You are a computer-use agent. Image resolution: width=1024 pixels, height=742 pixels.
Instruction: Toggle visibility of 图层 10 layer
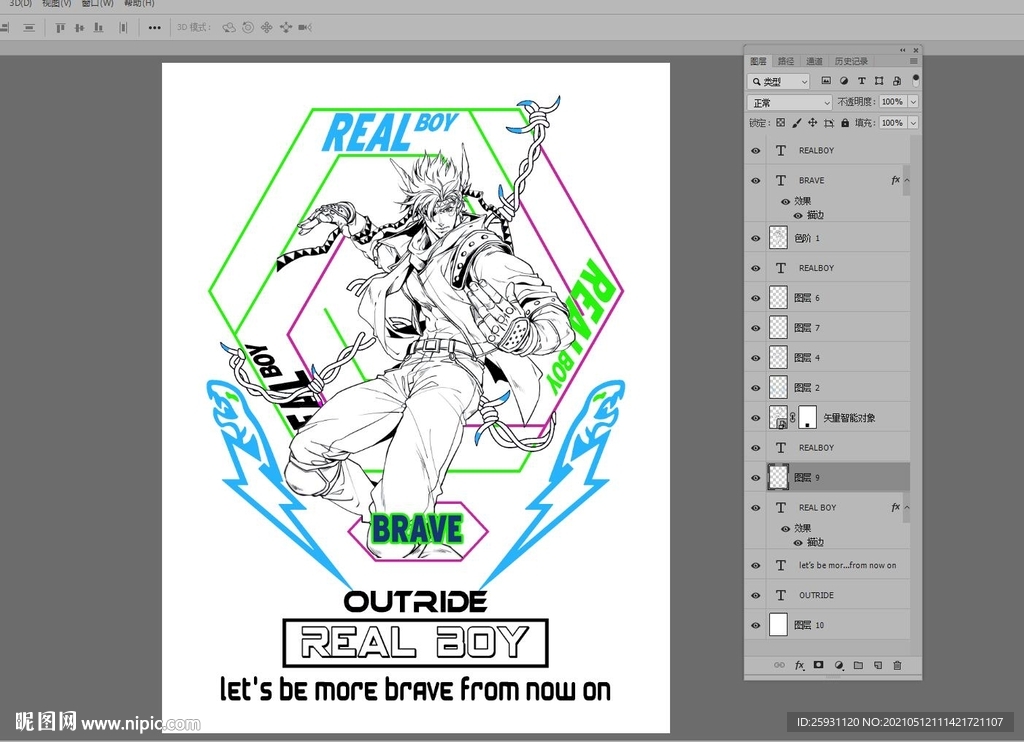click(x=756, y=625)
